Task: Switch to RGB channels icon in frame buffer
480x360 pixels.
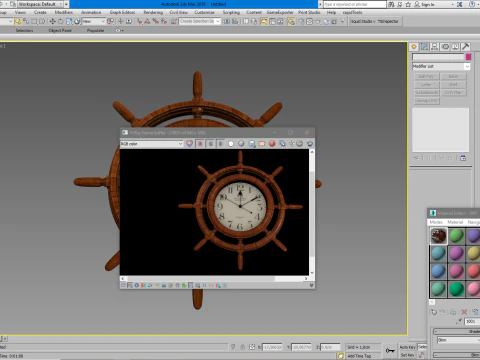Action: (x=189, y=144)
